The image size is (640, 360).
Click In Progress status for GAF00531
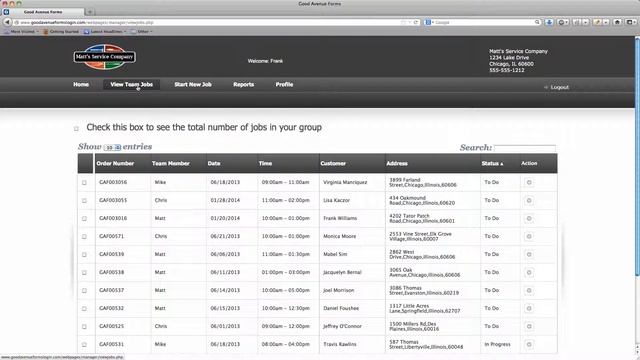(497, 344)
